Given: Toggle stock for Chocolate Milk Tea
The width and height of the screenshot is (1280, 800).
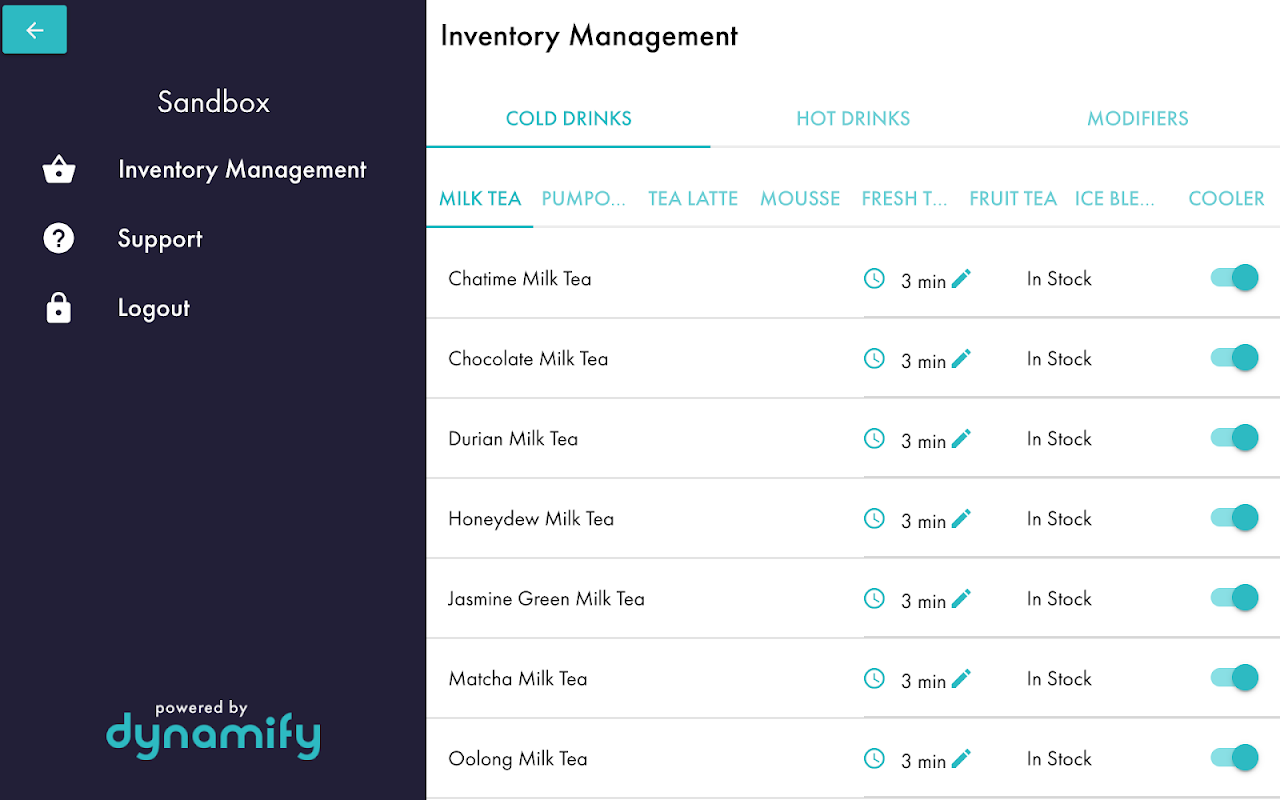Looking at the screenshot, I should pos(1234,358).
